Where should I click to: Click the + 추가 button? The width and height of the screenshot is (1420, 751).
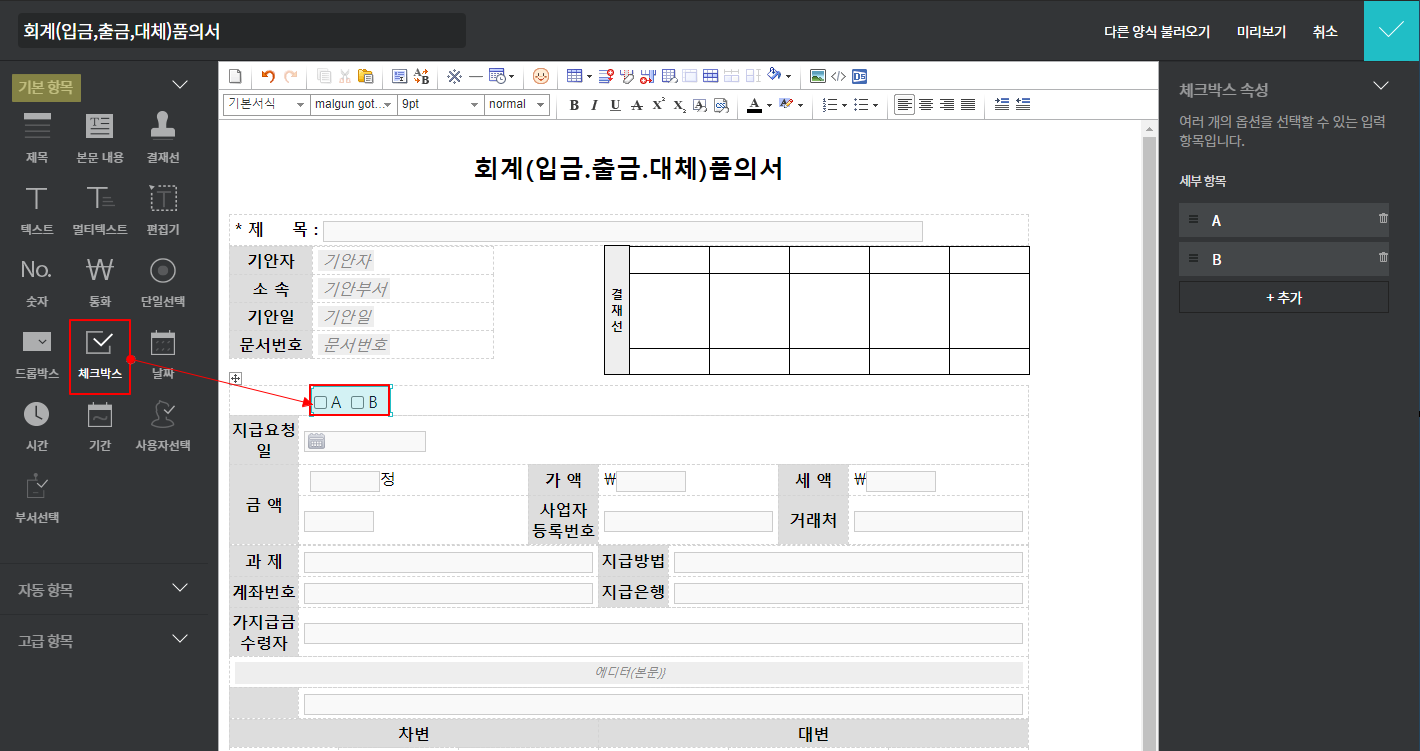coord(1283,297)
